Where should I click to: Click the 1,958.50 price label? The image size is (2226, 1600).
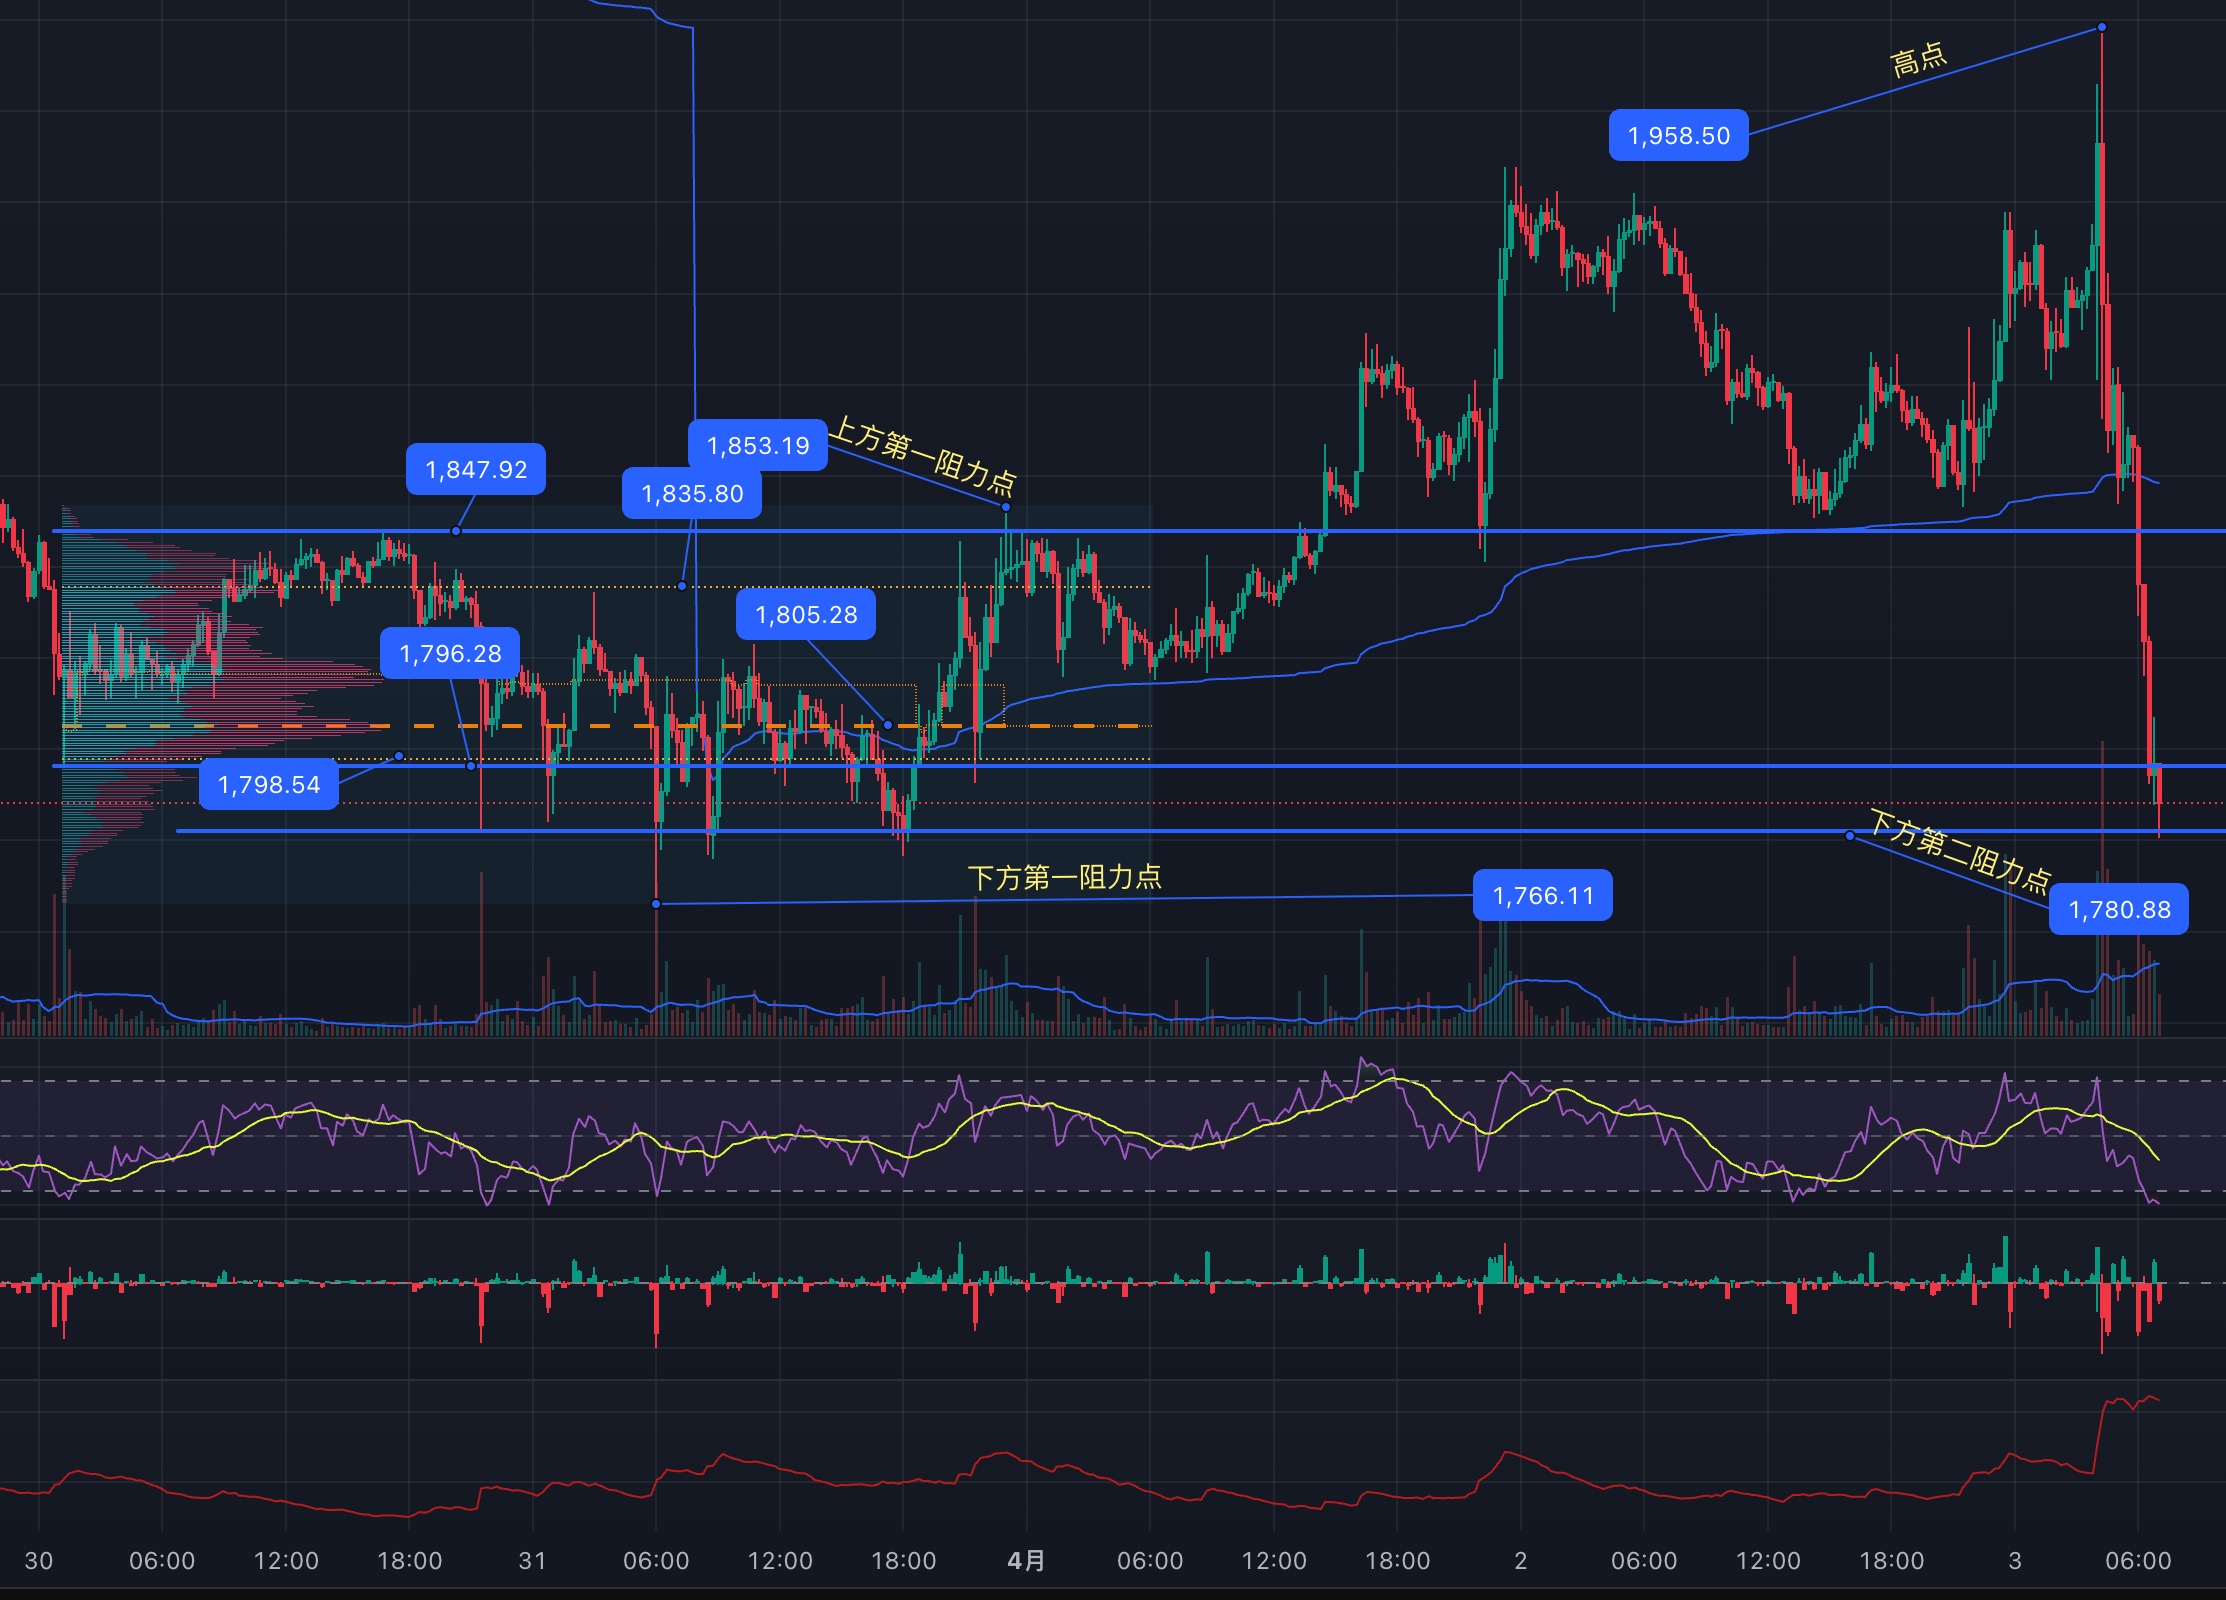click(x=1678, y=135)
